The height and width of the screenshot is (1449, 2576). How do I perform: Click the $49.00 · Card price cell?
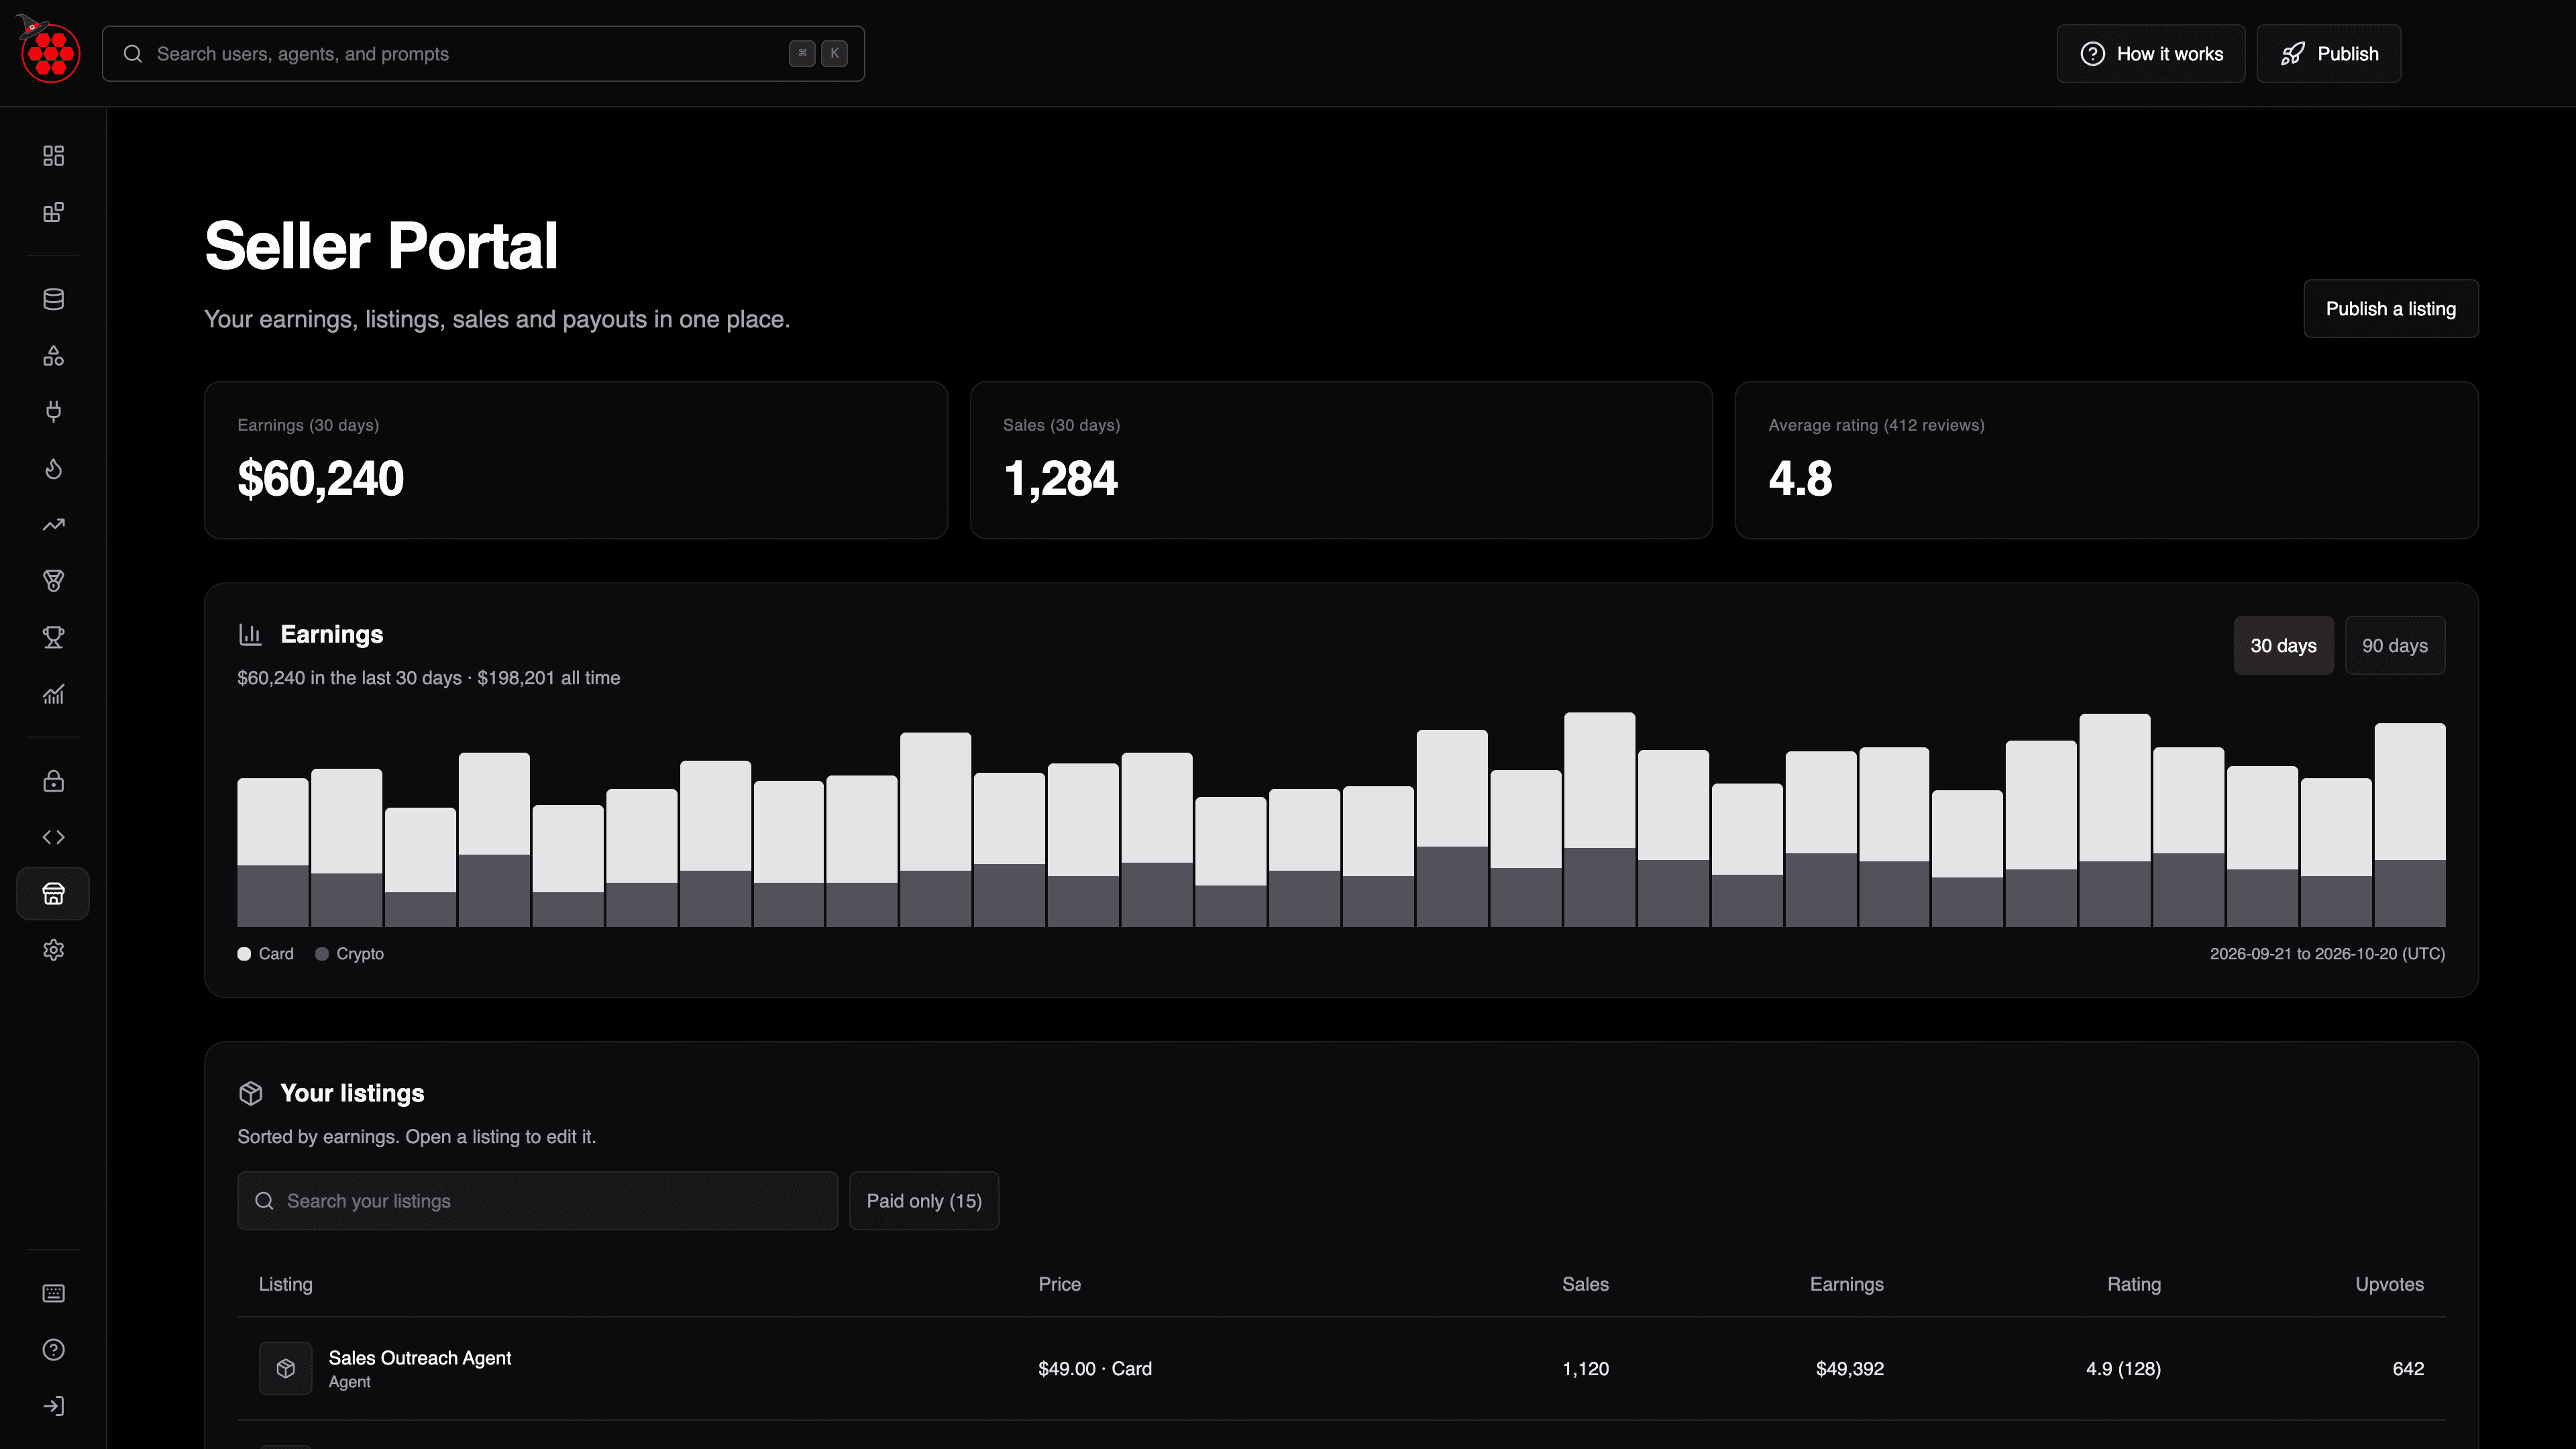[x=1095, y=1369]
